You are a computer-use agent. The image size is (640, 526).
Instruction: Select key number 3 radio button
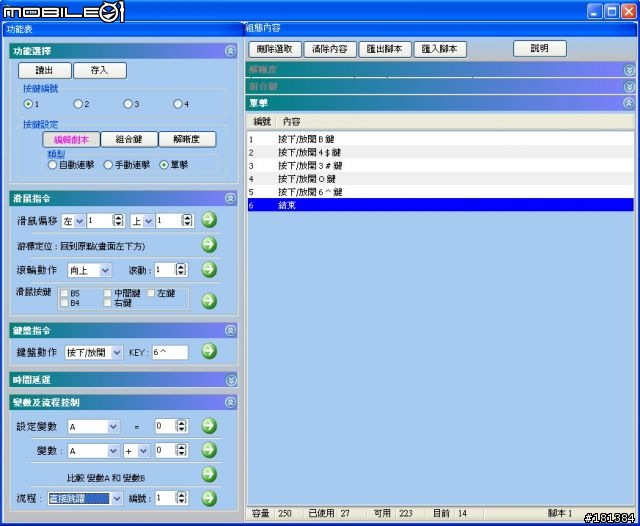coord(128,104)
